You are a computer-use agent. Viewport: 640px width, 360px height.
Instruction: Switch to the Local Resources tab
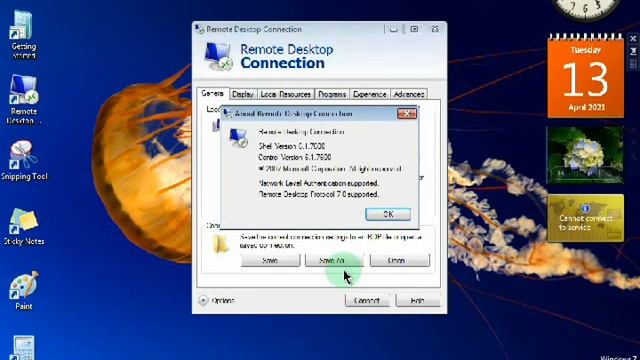(x=286, y=94)
